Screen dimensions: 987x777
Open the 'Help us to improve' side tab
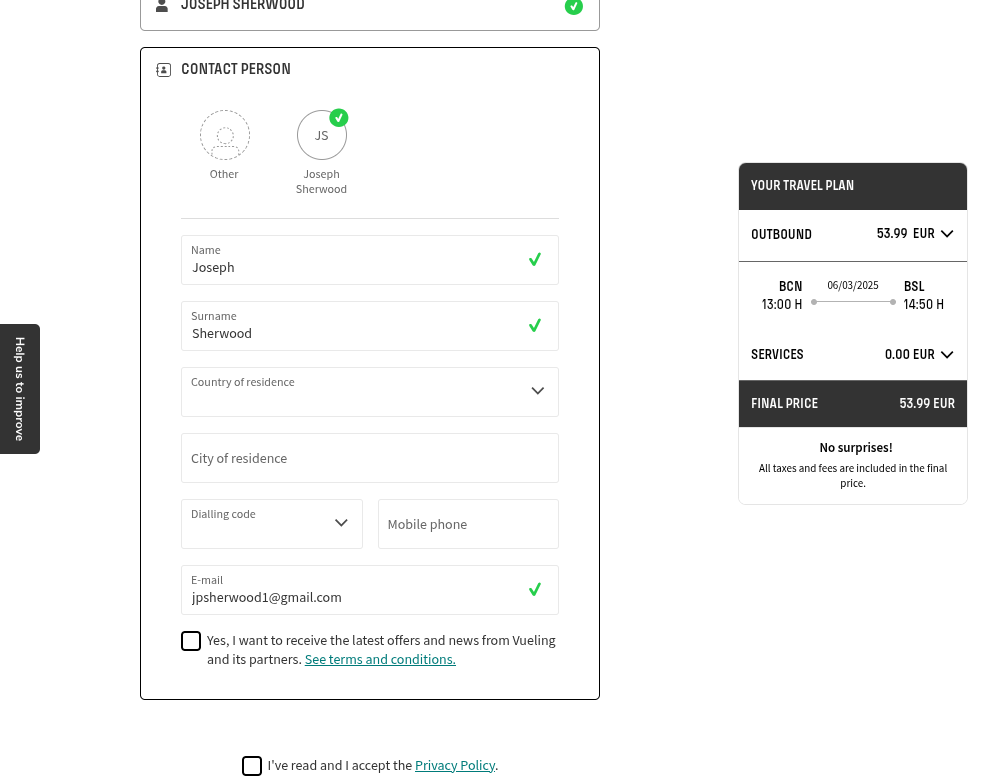point(20,389)
